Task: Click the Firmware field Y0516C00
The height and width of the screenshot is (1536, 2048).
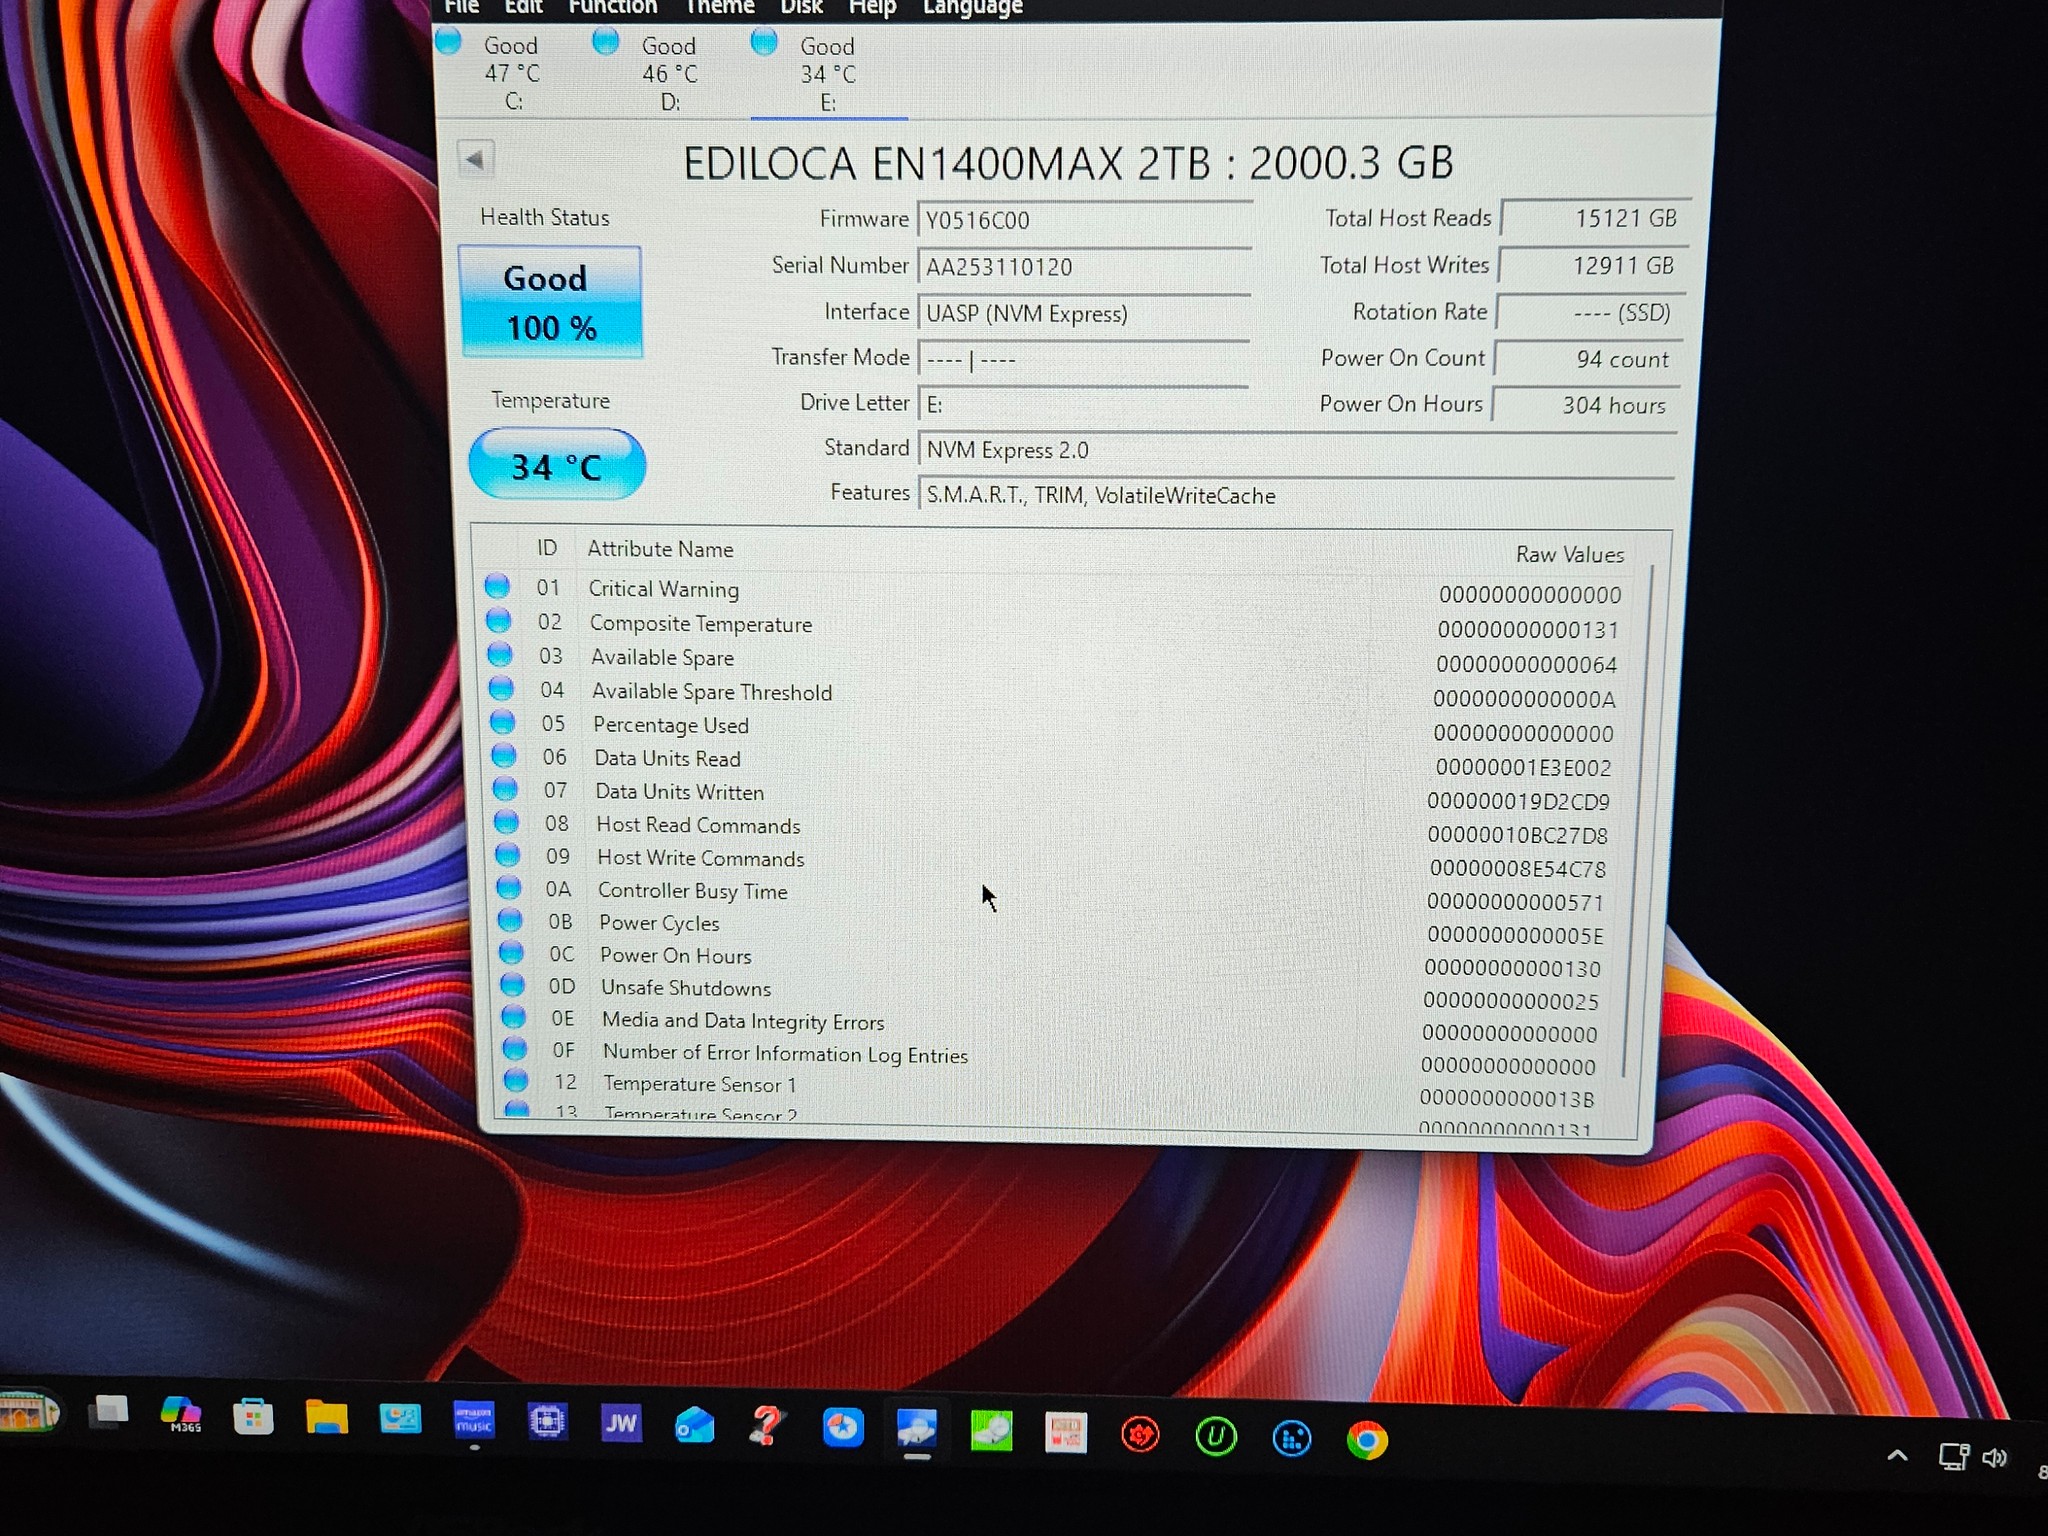Action: coord(1084,220)
